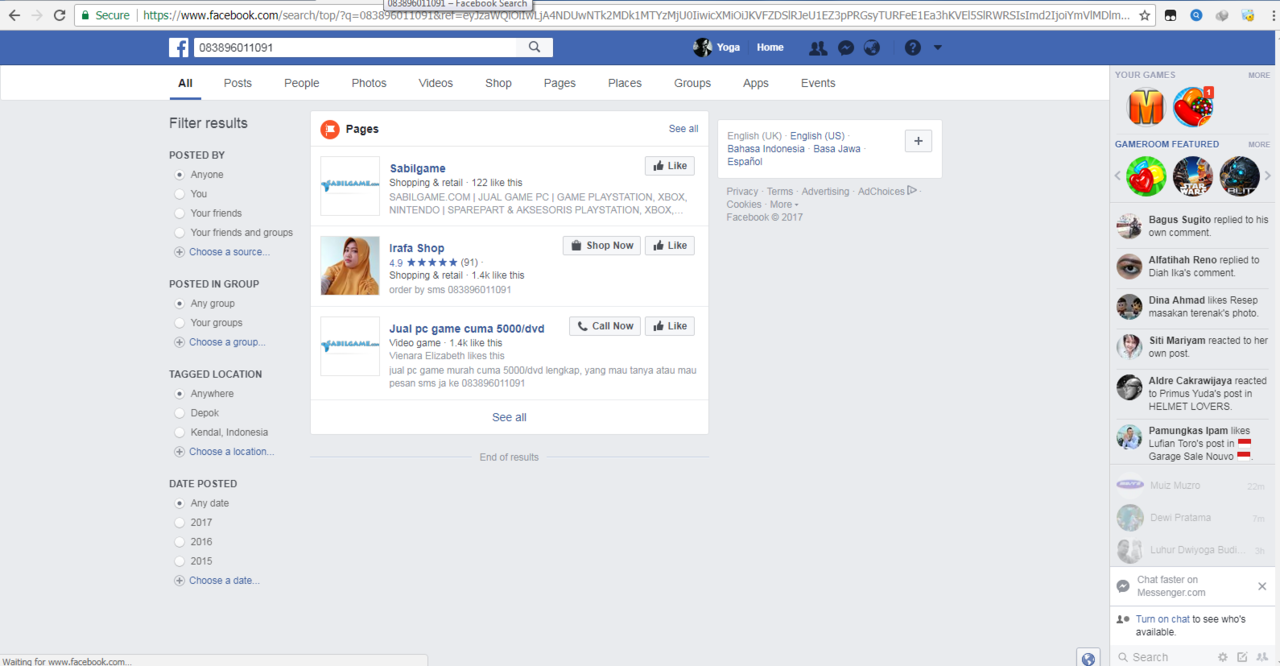Open the footer 'More' dropdown
The image size is (1280, 666).
pos(784,204)
